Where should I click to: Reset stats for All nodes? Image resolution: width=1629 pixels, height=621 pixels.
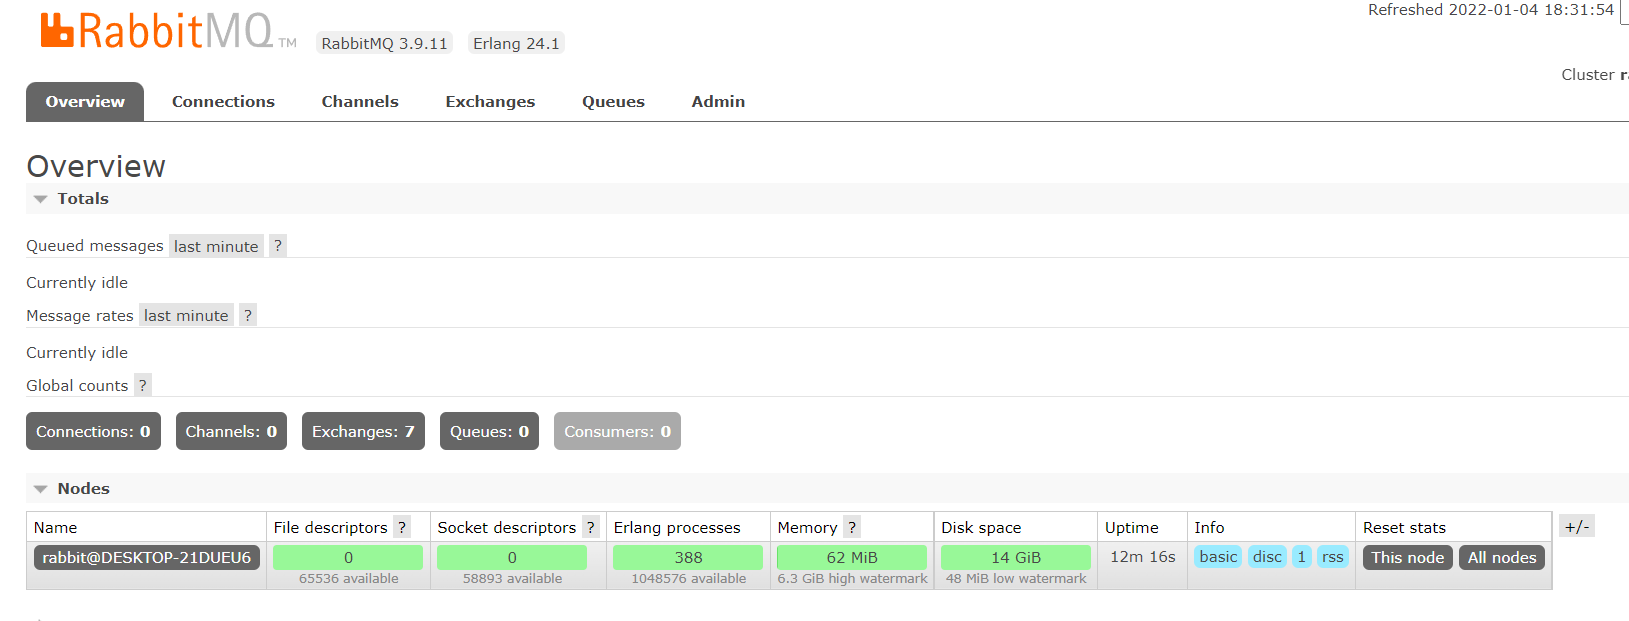(x=1502, y=558)
